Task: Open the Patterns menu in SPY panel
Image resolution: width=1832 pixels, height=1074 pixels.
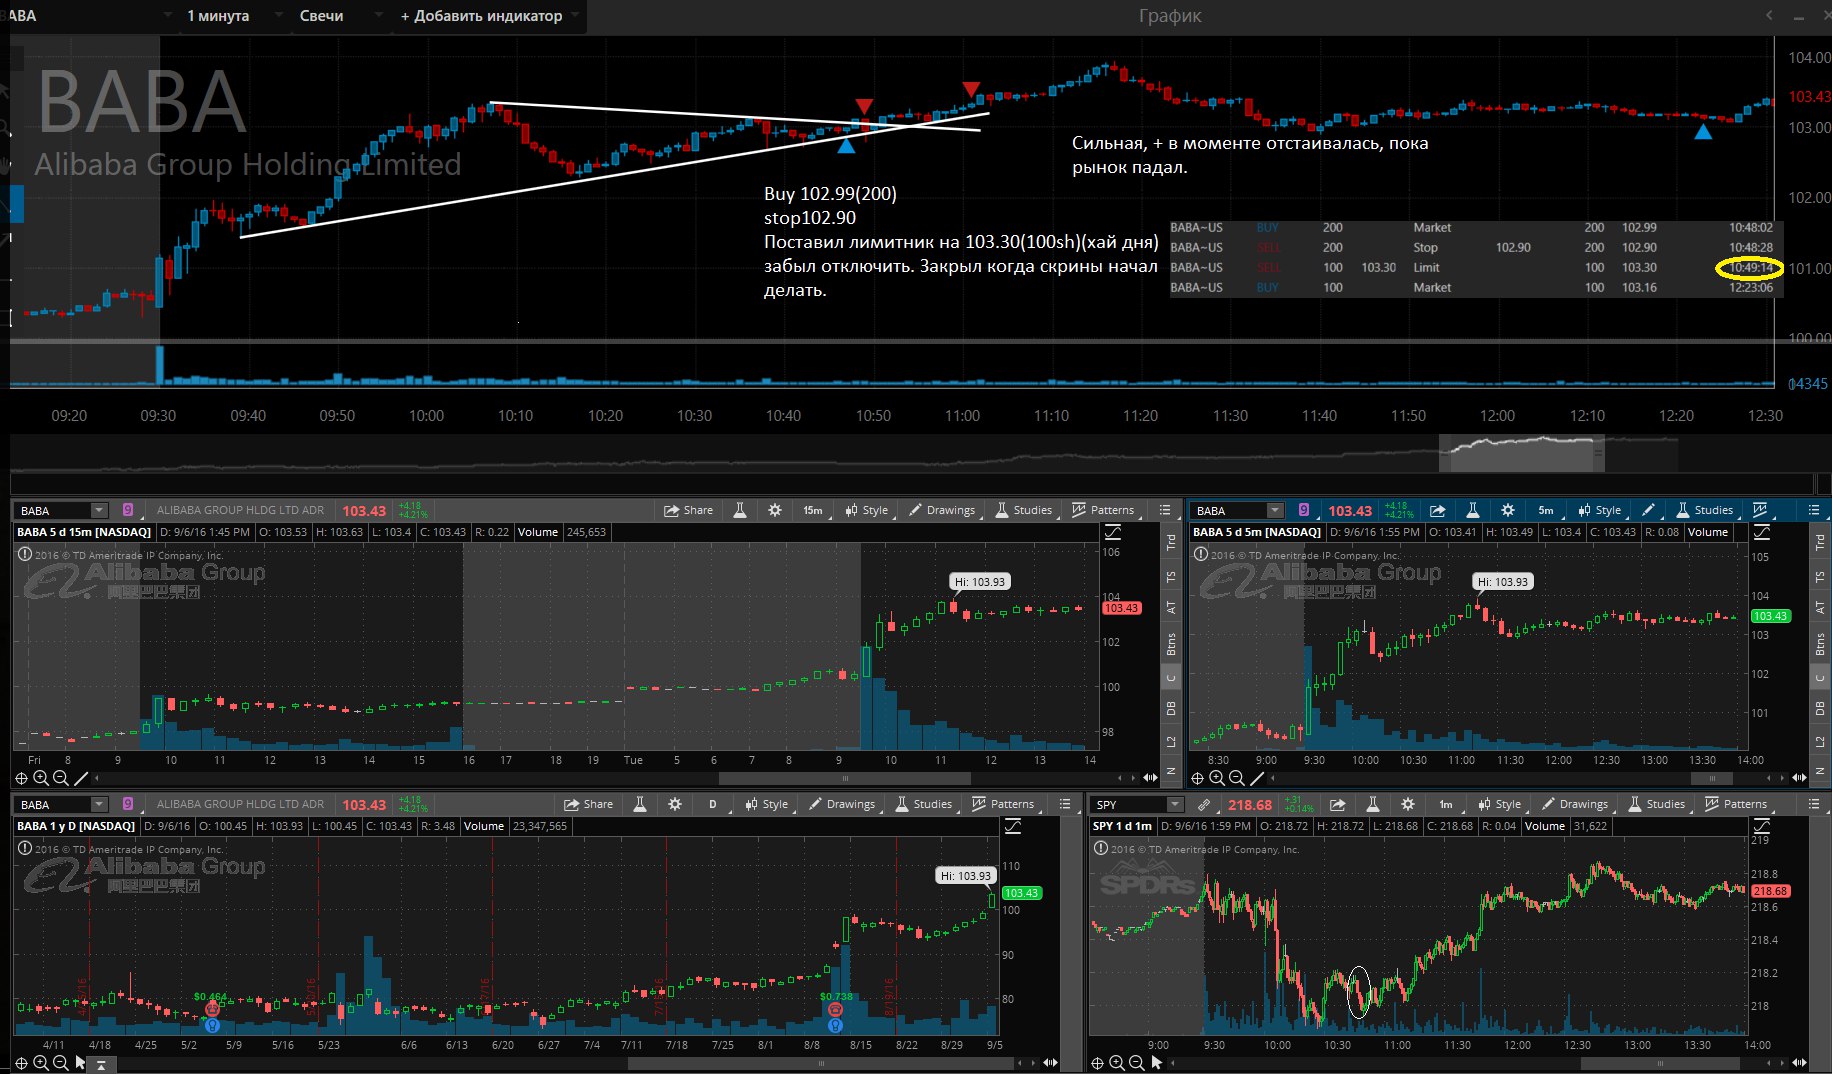Action: pyautogui.click(x=1737, y=804)
